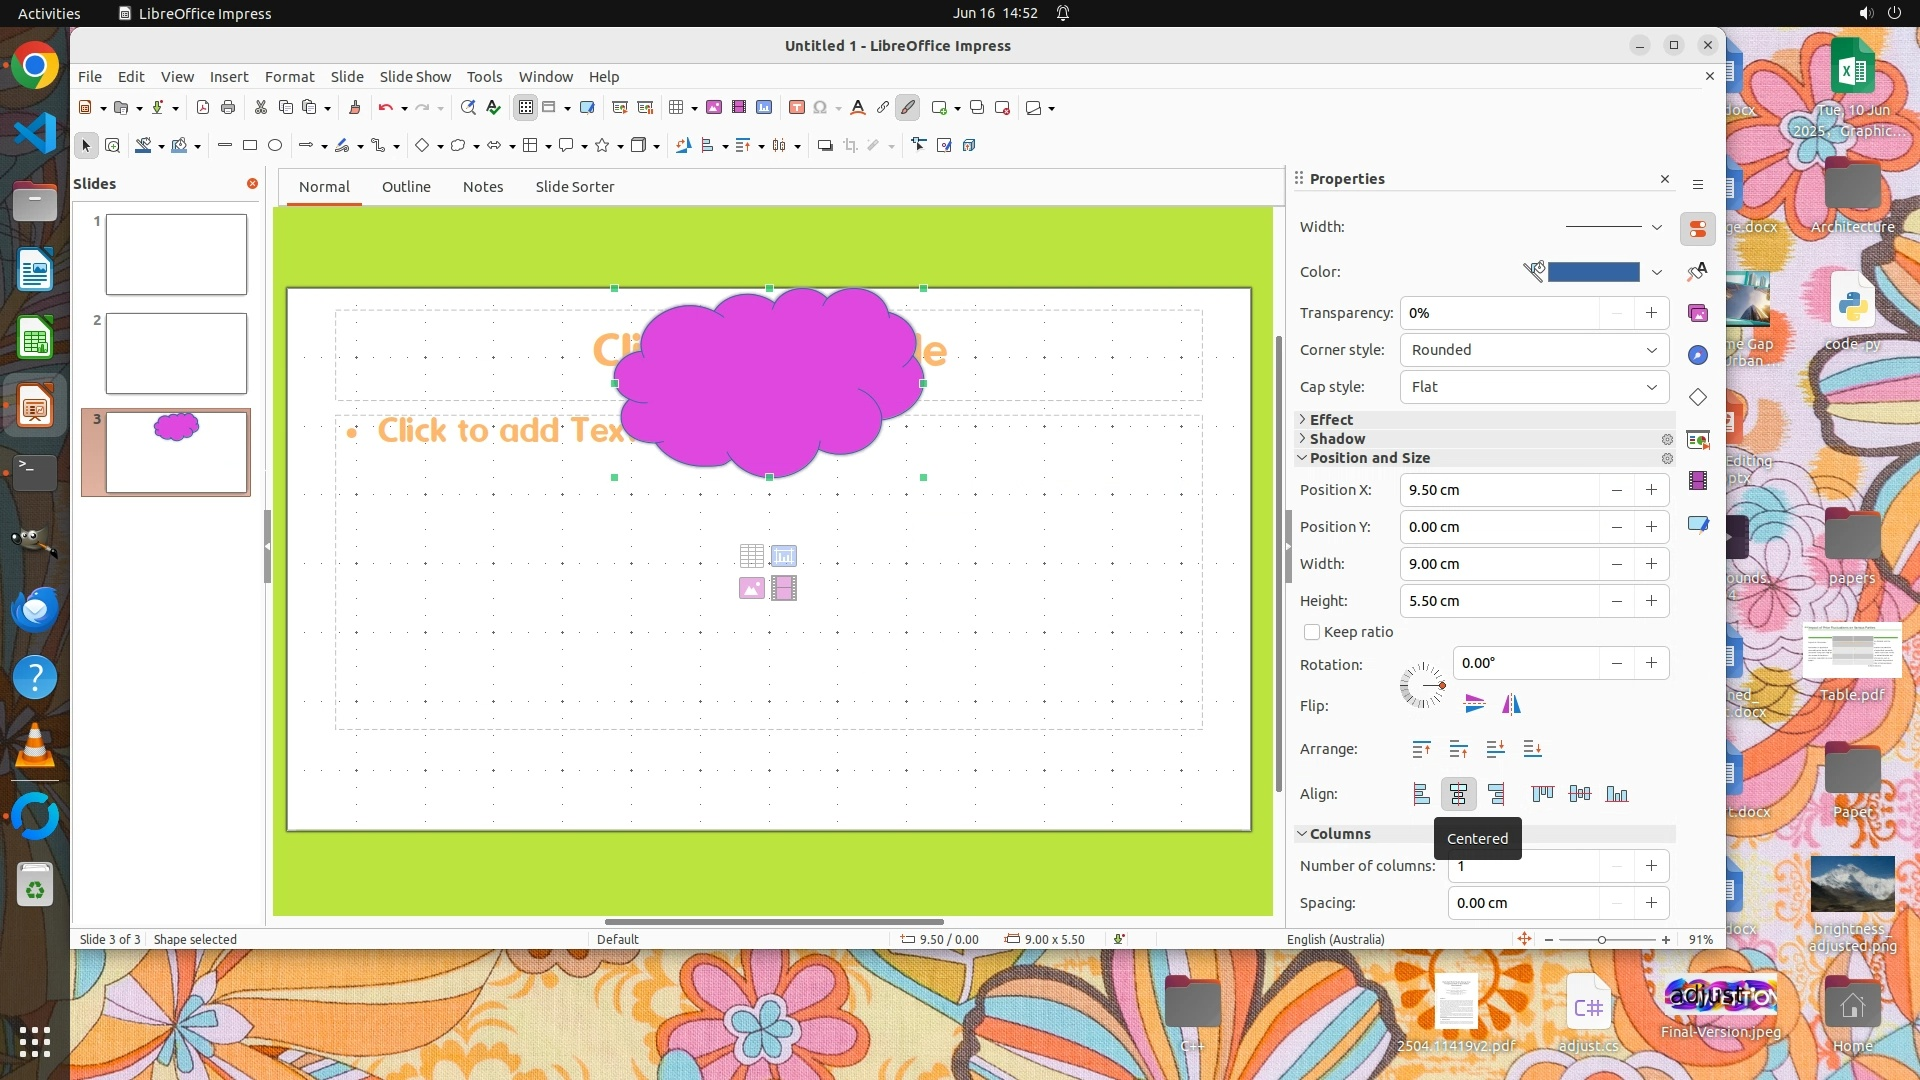Click the Print toolbar icon
The height and width of the screenshot is (1080, 1920).
coord(228,108)
